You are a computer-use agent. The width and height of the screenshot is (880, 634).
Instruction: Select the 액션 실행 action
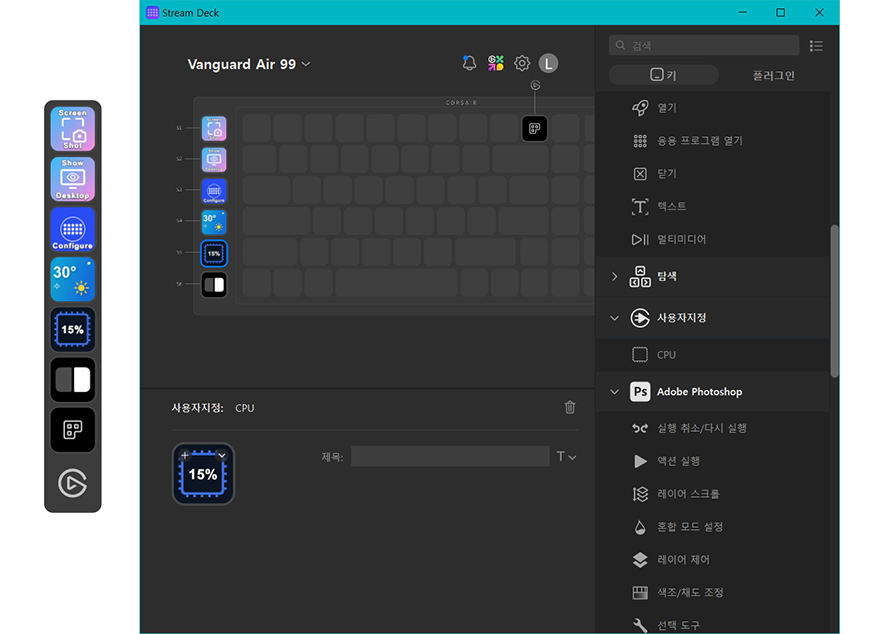pos(713,461)
